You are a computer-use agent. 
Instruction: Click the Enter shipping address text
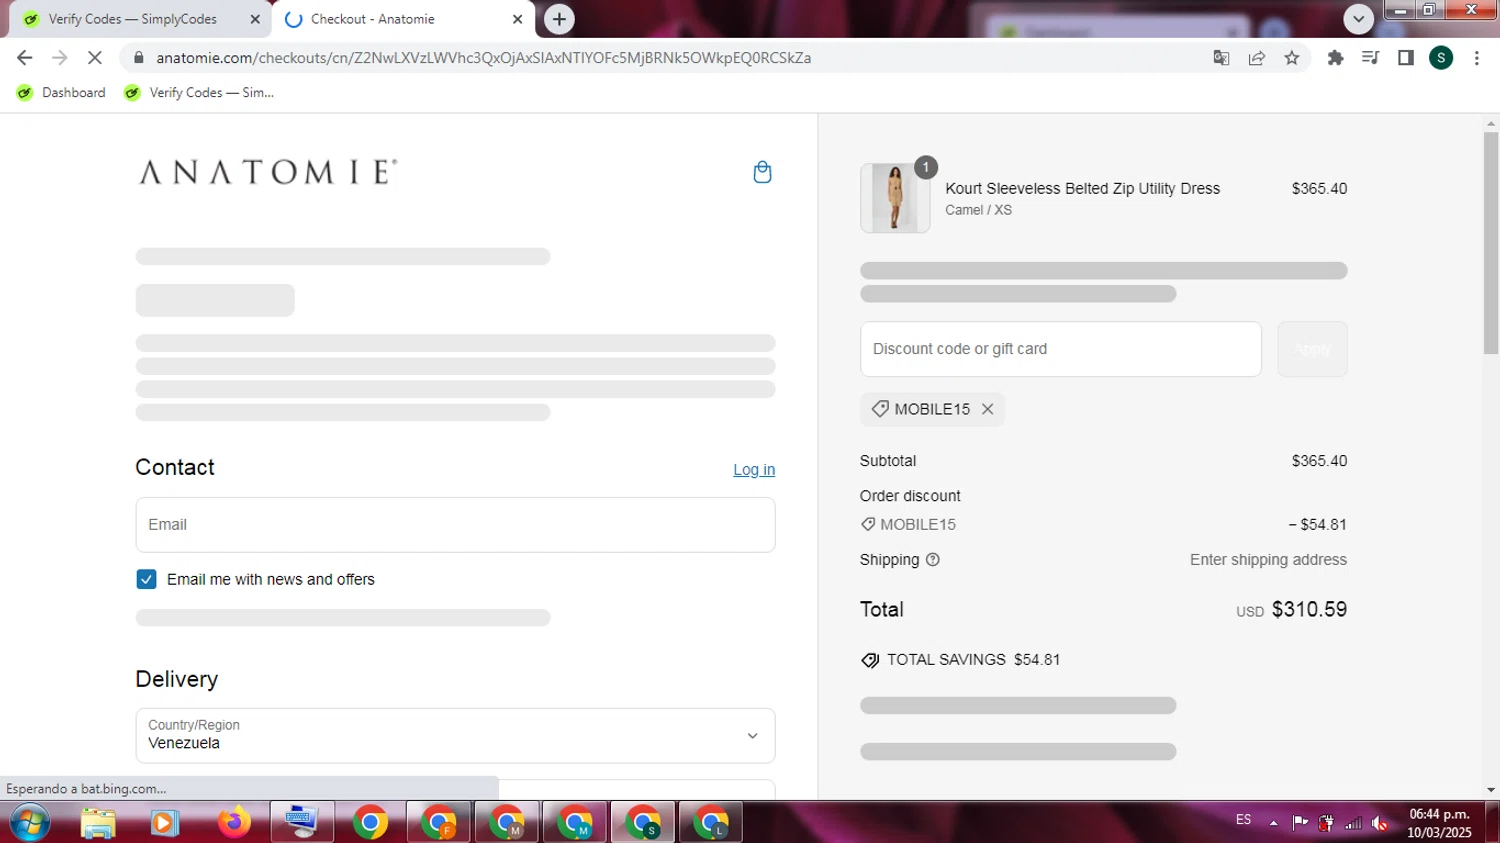(1268, 560)
